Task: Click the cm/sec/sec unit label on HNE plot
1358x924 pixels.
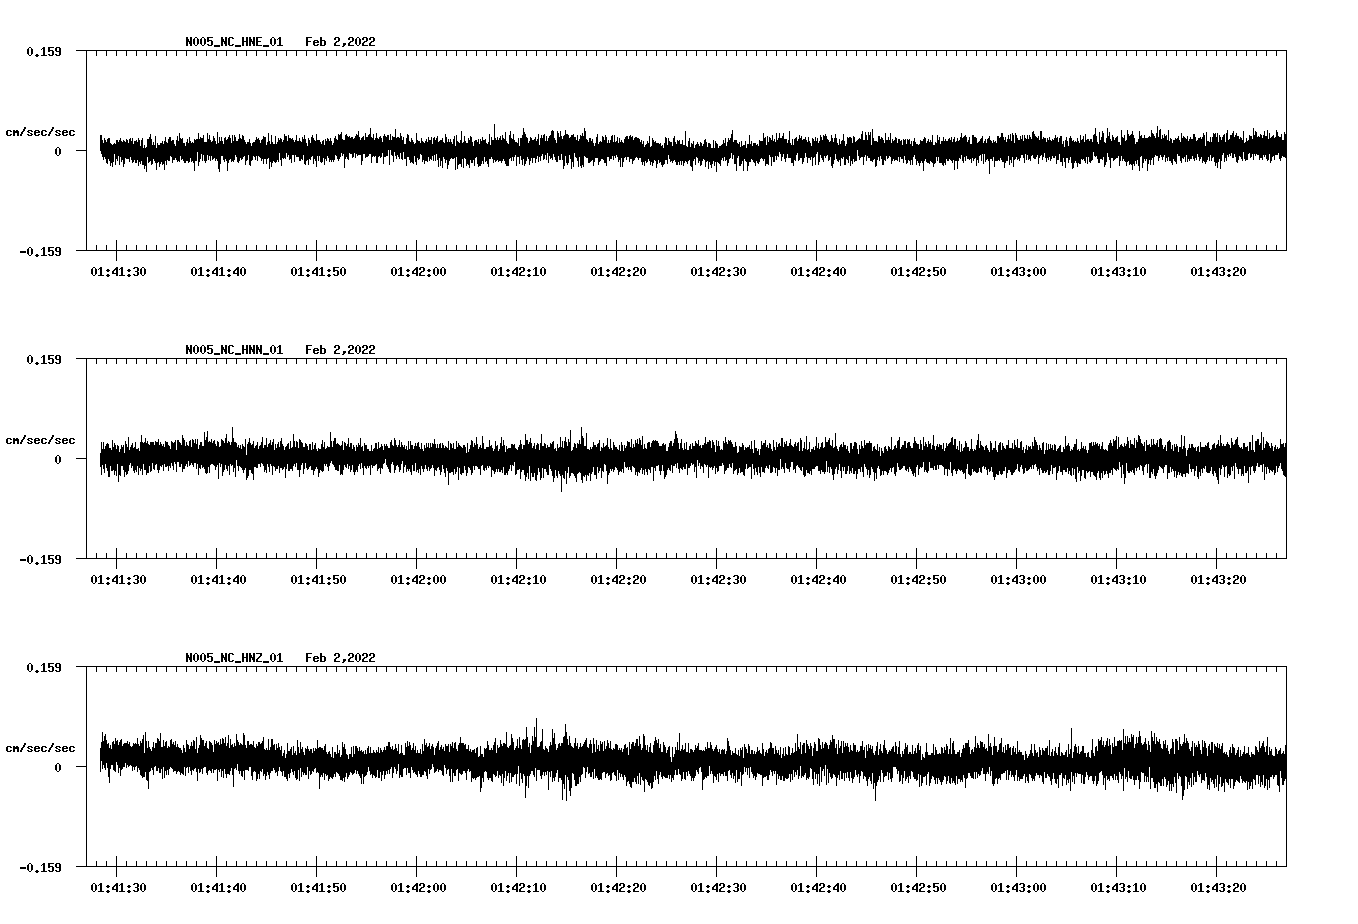Action: click(x=40, y=132)
